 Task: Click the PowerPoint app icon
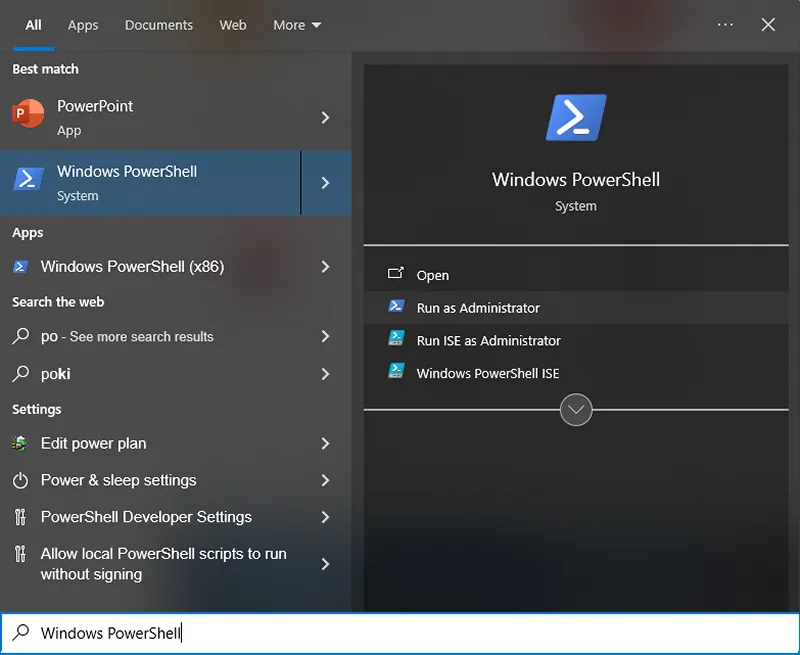point(28,113)
